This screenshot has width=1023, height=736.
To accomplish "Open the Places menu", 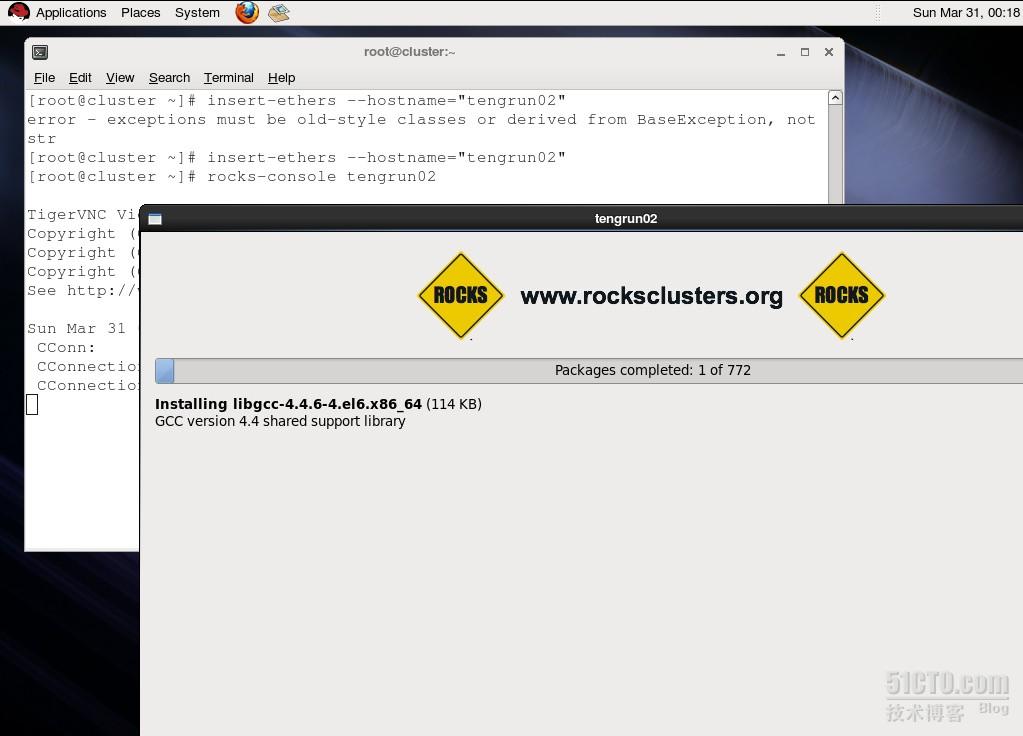I will tap(140, 12).
